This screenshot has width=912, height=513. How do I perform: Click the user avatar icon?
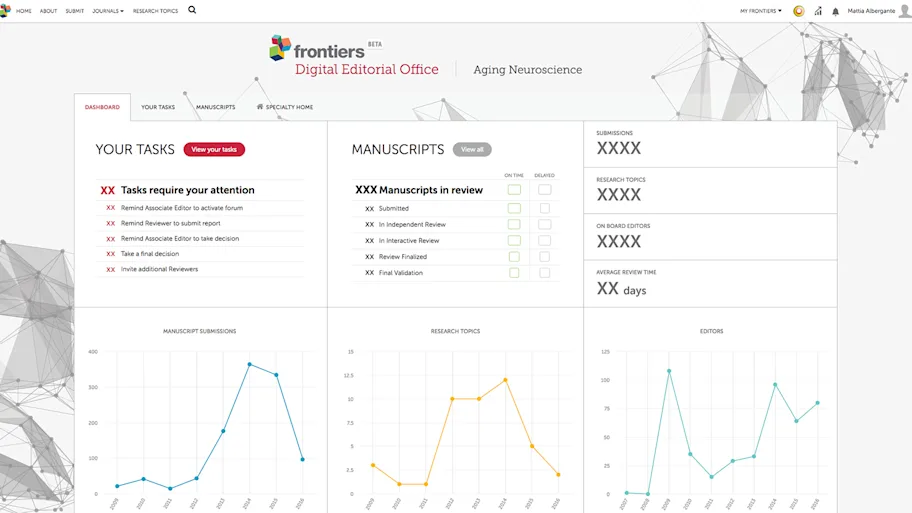905,10
